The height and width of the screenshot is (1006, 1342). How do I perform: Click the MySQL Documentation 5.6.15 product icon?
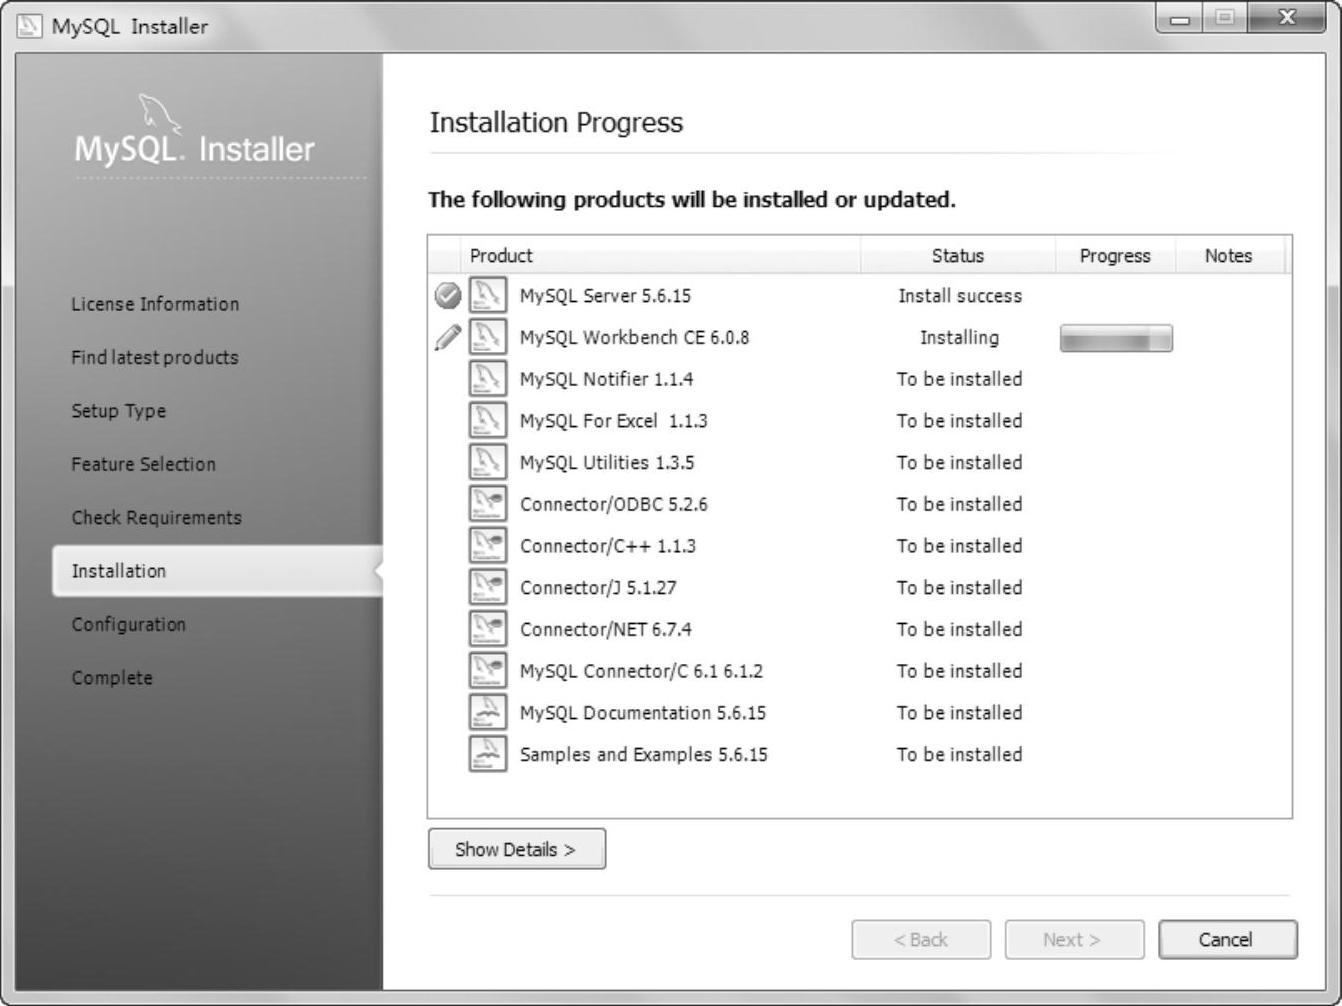coord(487,712)
